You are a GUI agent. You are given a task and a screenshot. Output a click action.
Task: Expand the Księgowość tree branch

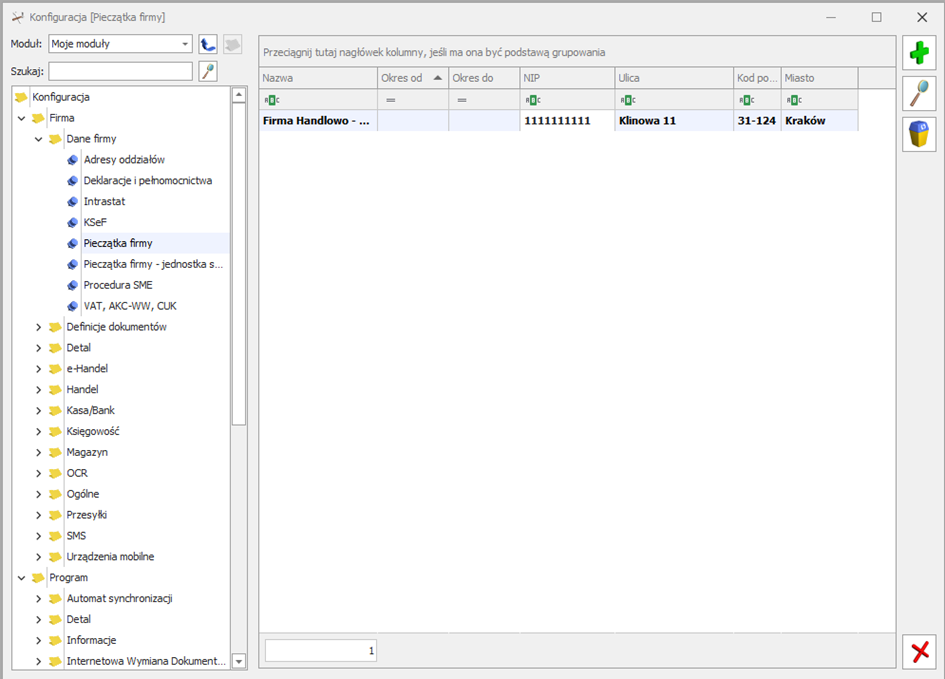(x=39, y=431)
